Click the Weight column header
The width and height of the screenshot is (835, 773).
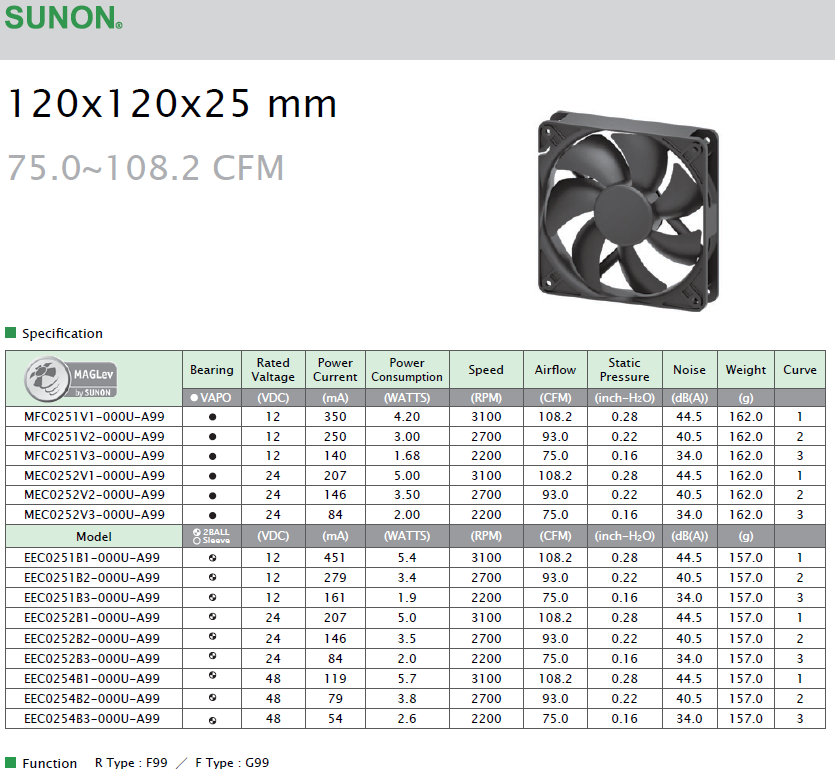coord(746,369)
